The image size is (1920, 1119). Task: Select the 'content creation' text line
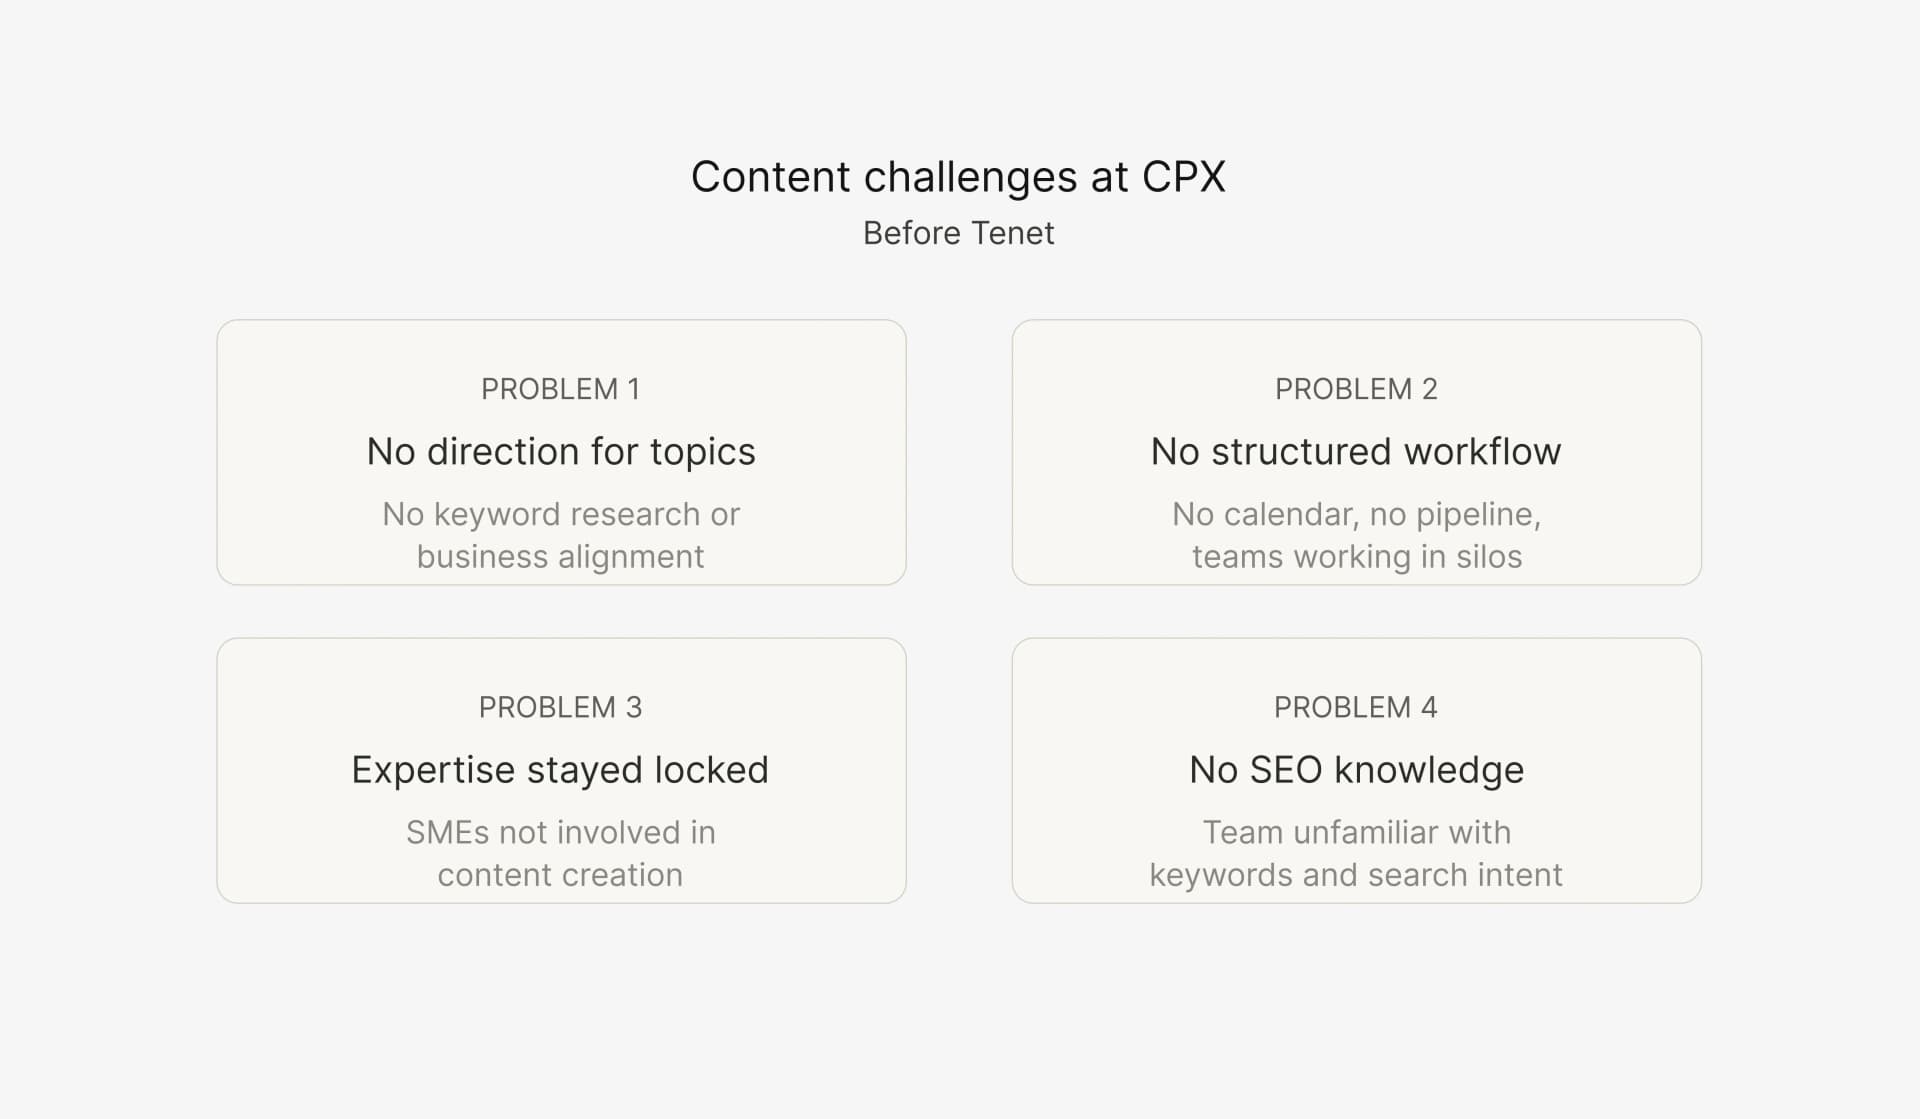pyautogui.click(x=560, y=875)
